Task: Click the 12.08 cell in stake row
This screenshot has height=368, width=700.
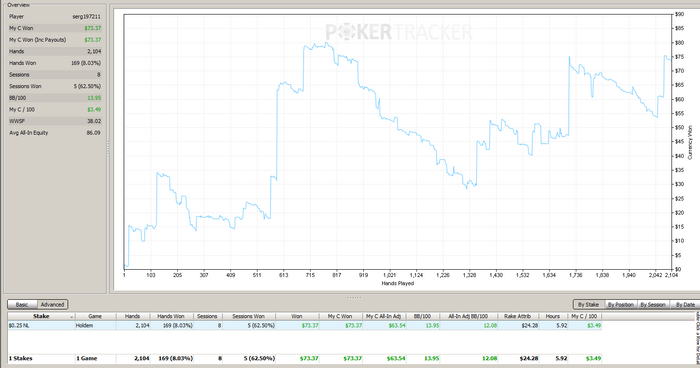Action: pos(469,326)
